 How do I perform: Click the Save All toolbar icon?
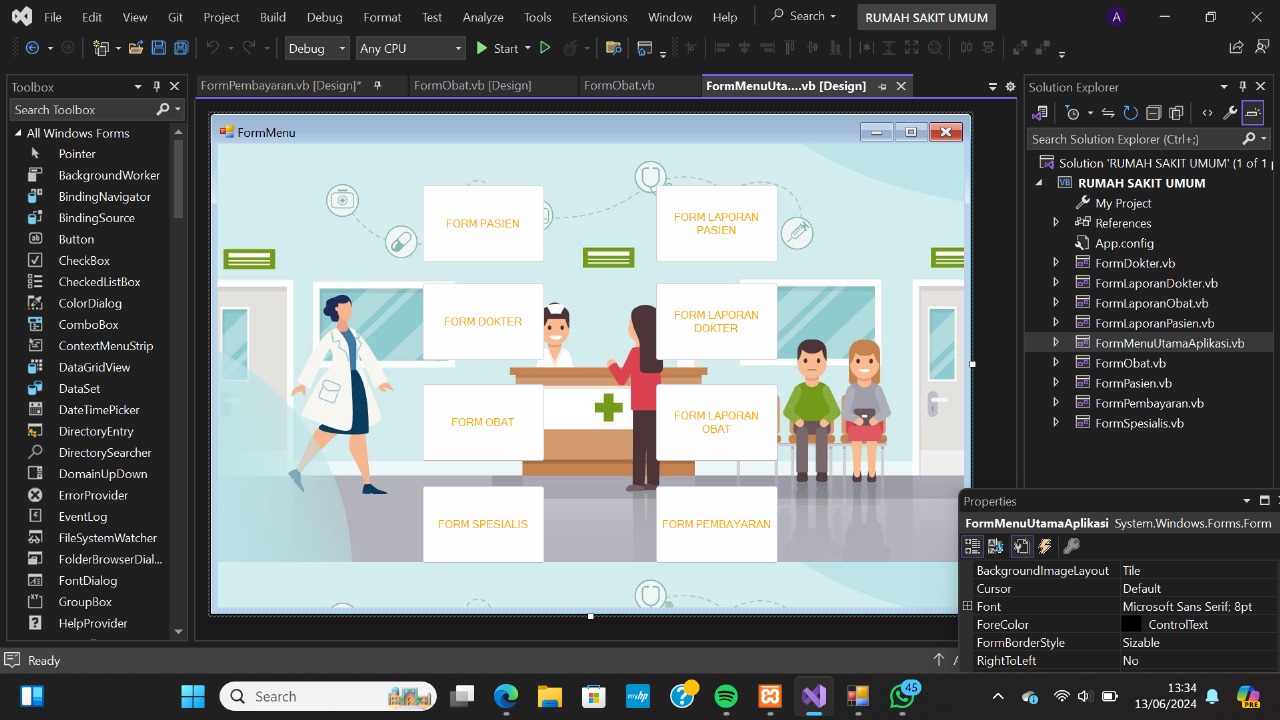181,48
